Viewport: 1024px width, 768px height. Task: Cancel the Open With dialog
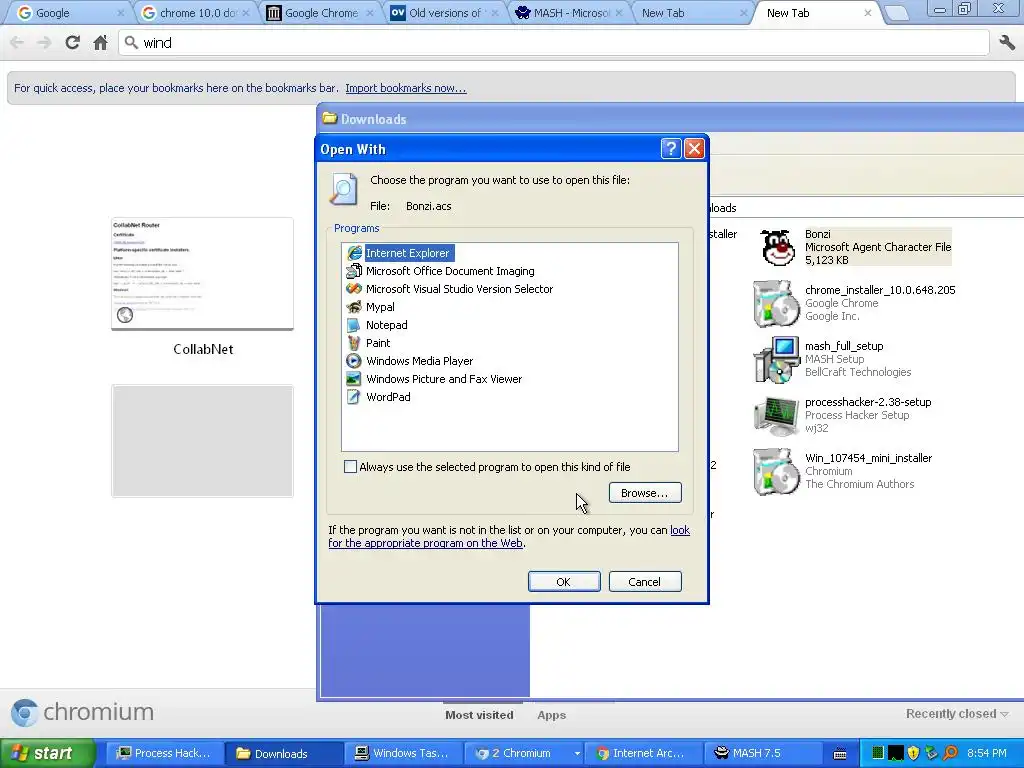point(645,581)
